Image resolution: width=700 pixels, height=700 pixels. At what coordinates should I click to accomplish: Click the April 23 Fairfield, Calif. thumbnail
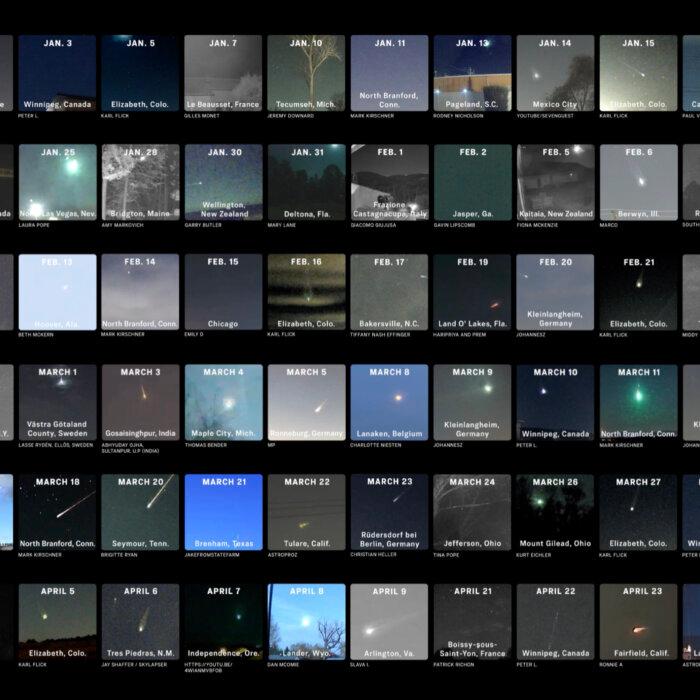(638, 622)
